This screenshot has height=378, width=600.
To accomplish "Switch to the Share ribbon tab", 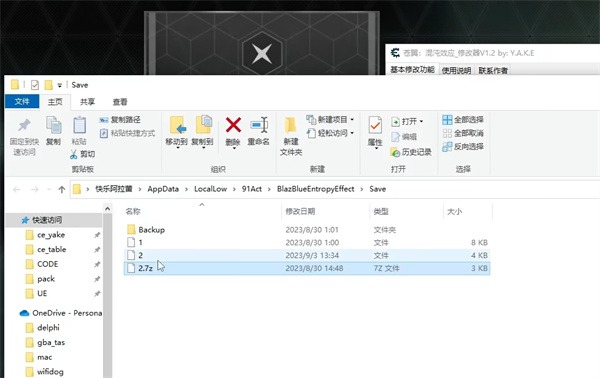I will point(87,102).
